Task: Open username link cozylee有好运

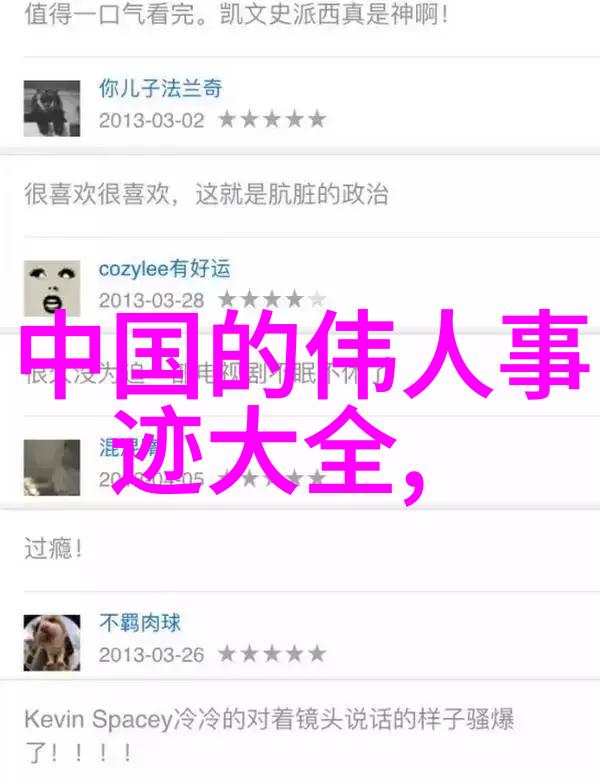Action: click(x=165, y=269)
